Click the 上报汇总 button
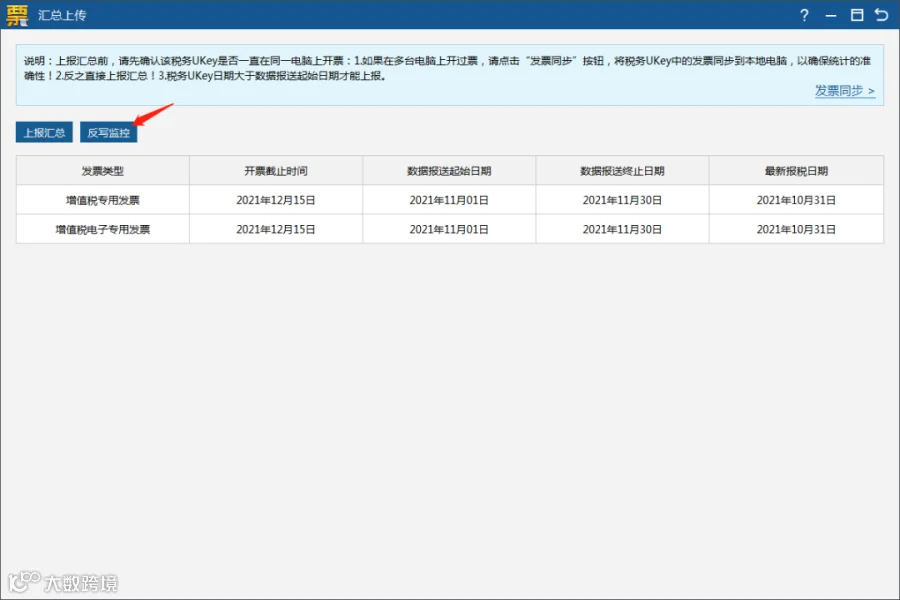Screen dimensions: 900x600 click(44, 133)
